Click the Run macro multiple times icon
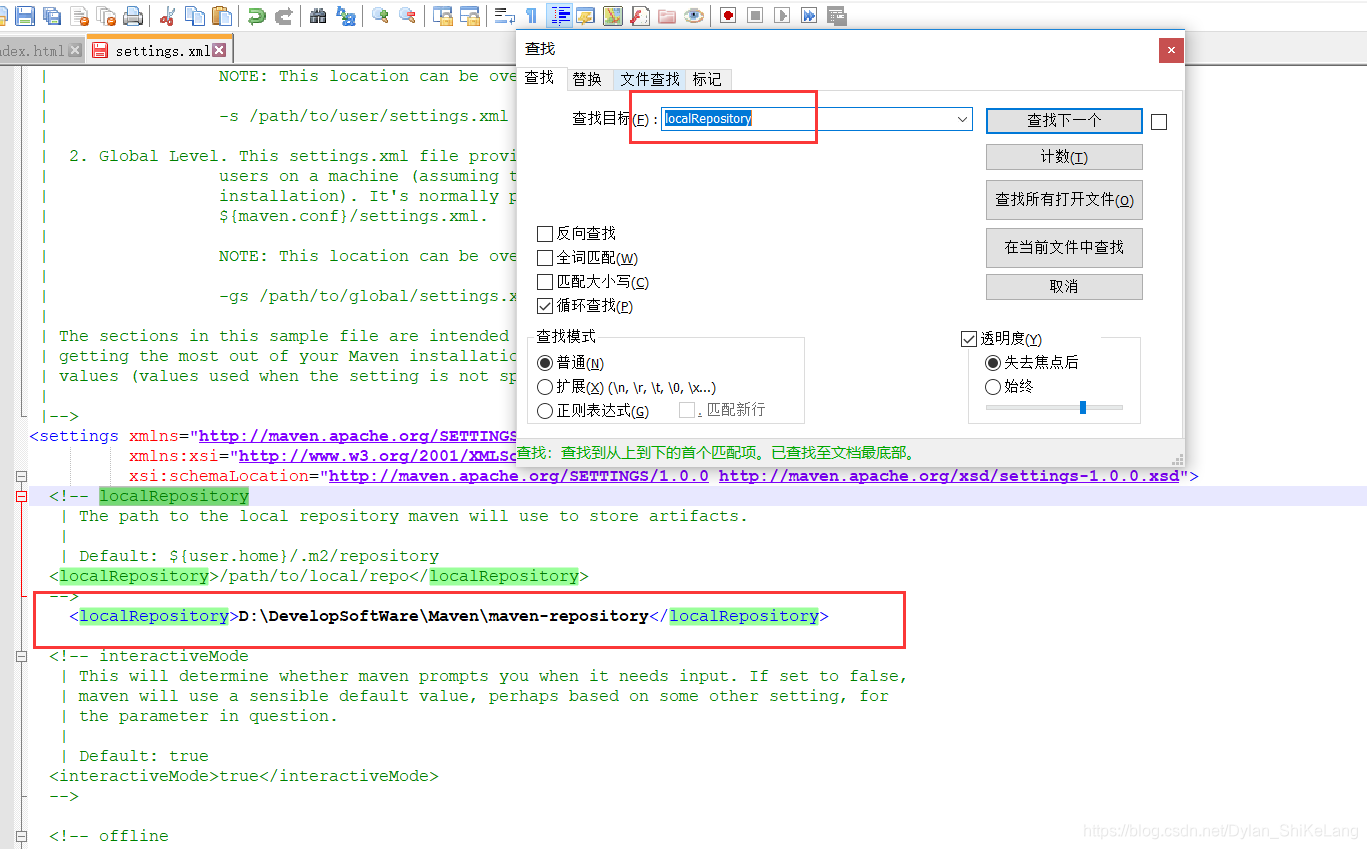The image size is (1367, 849). click(x=809, y=16)
